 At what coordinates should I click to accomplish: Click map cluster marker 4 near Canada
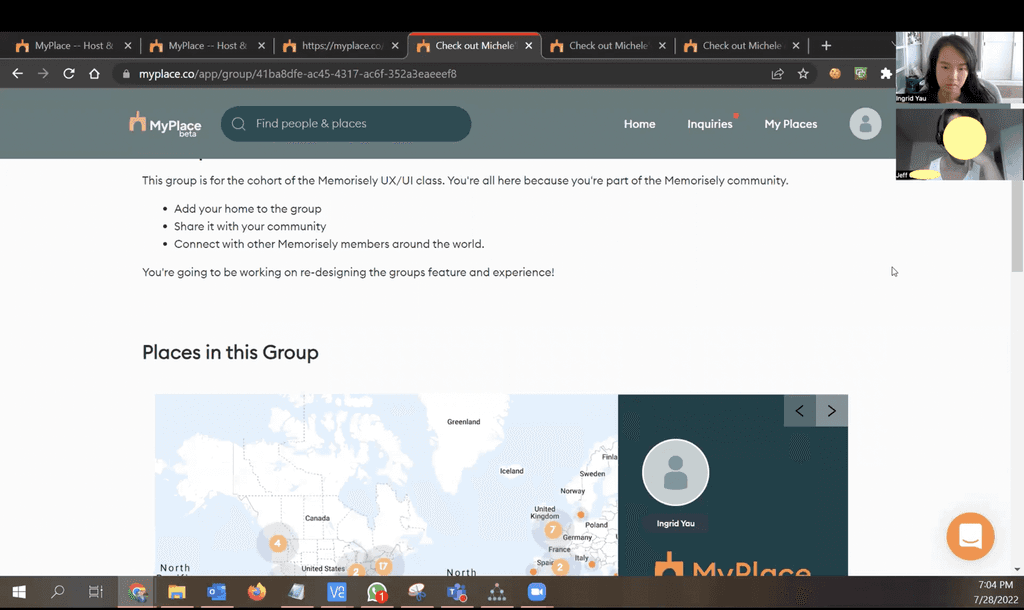tap(278, 543)
